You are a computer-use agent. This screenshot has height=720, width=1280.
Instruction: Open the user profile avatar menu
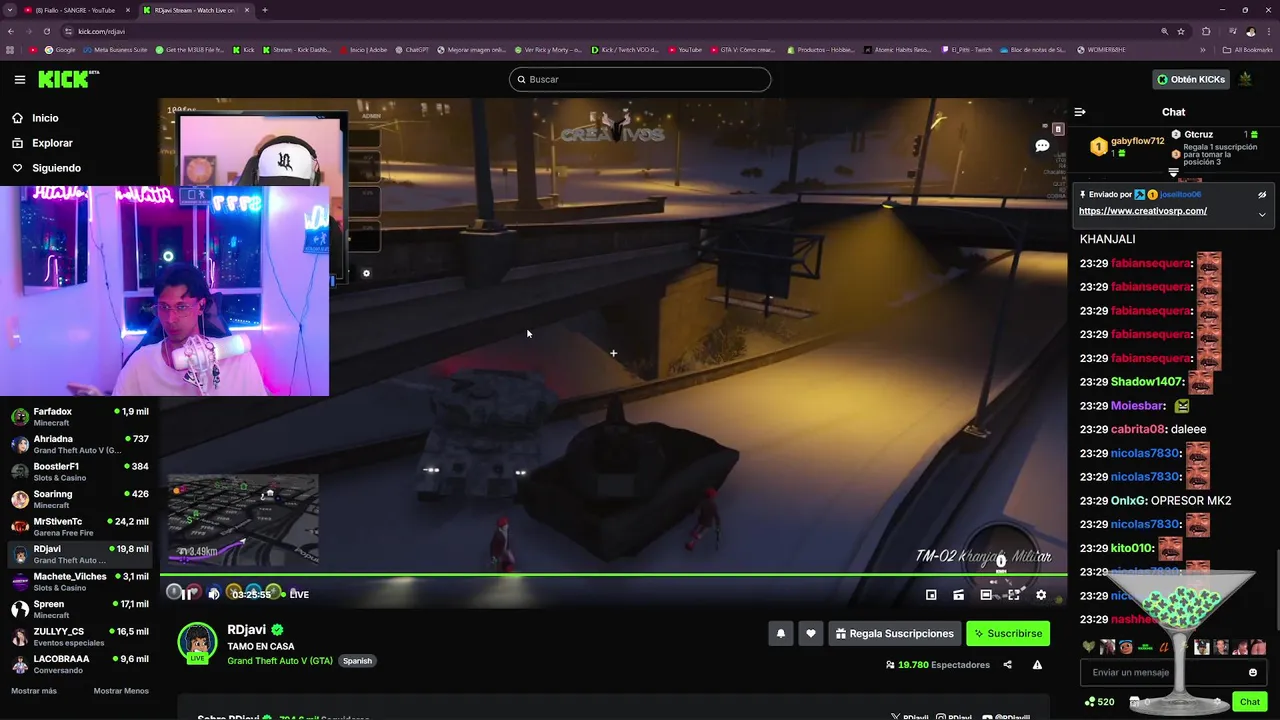pos(1246,79)
